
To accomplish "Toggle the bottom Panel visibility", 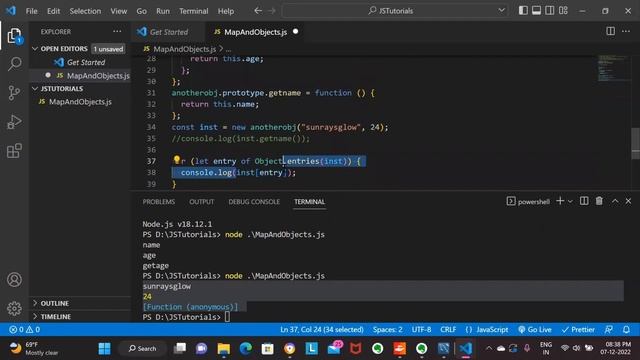I will (x=536, y=11).
